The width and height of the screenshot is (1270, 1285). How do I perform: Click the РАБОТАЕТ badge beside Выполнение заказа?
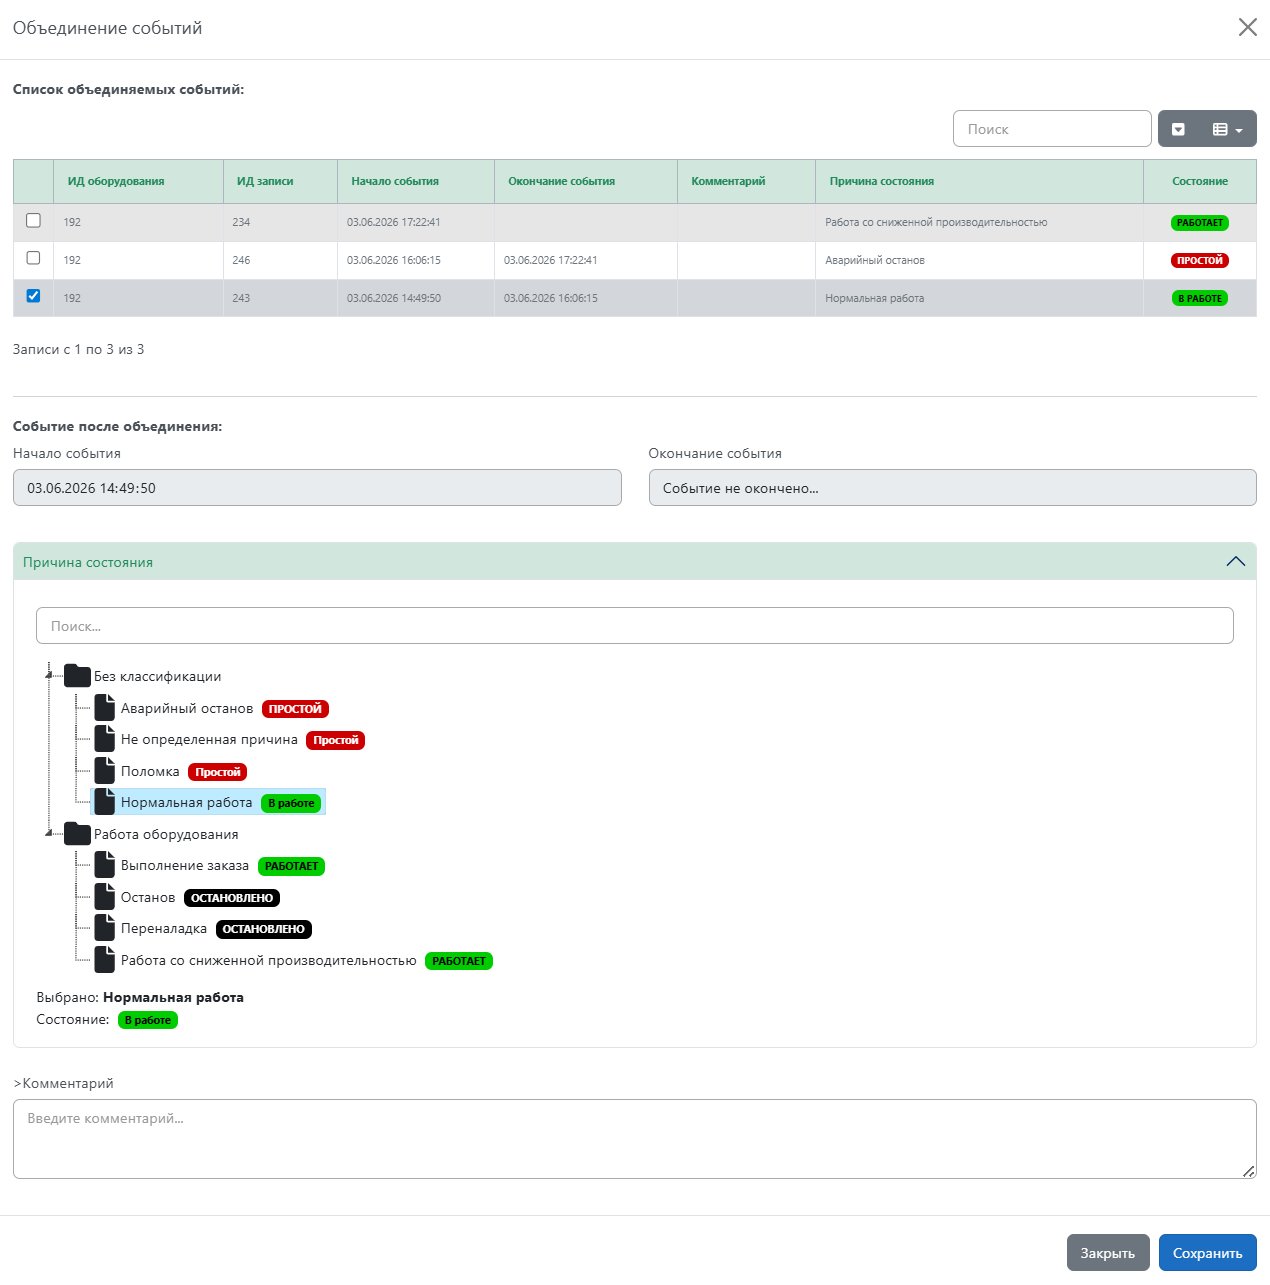[291, 866]
